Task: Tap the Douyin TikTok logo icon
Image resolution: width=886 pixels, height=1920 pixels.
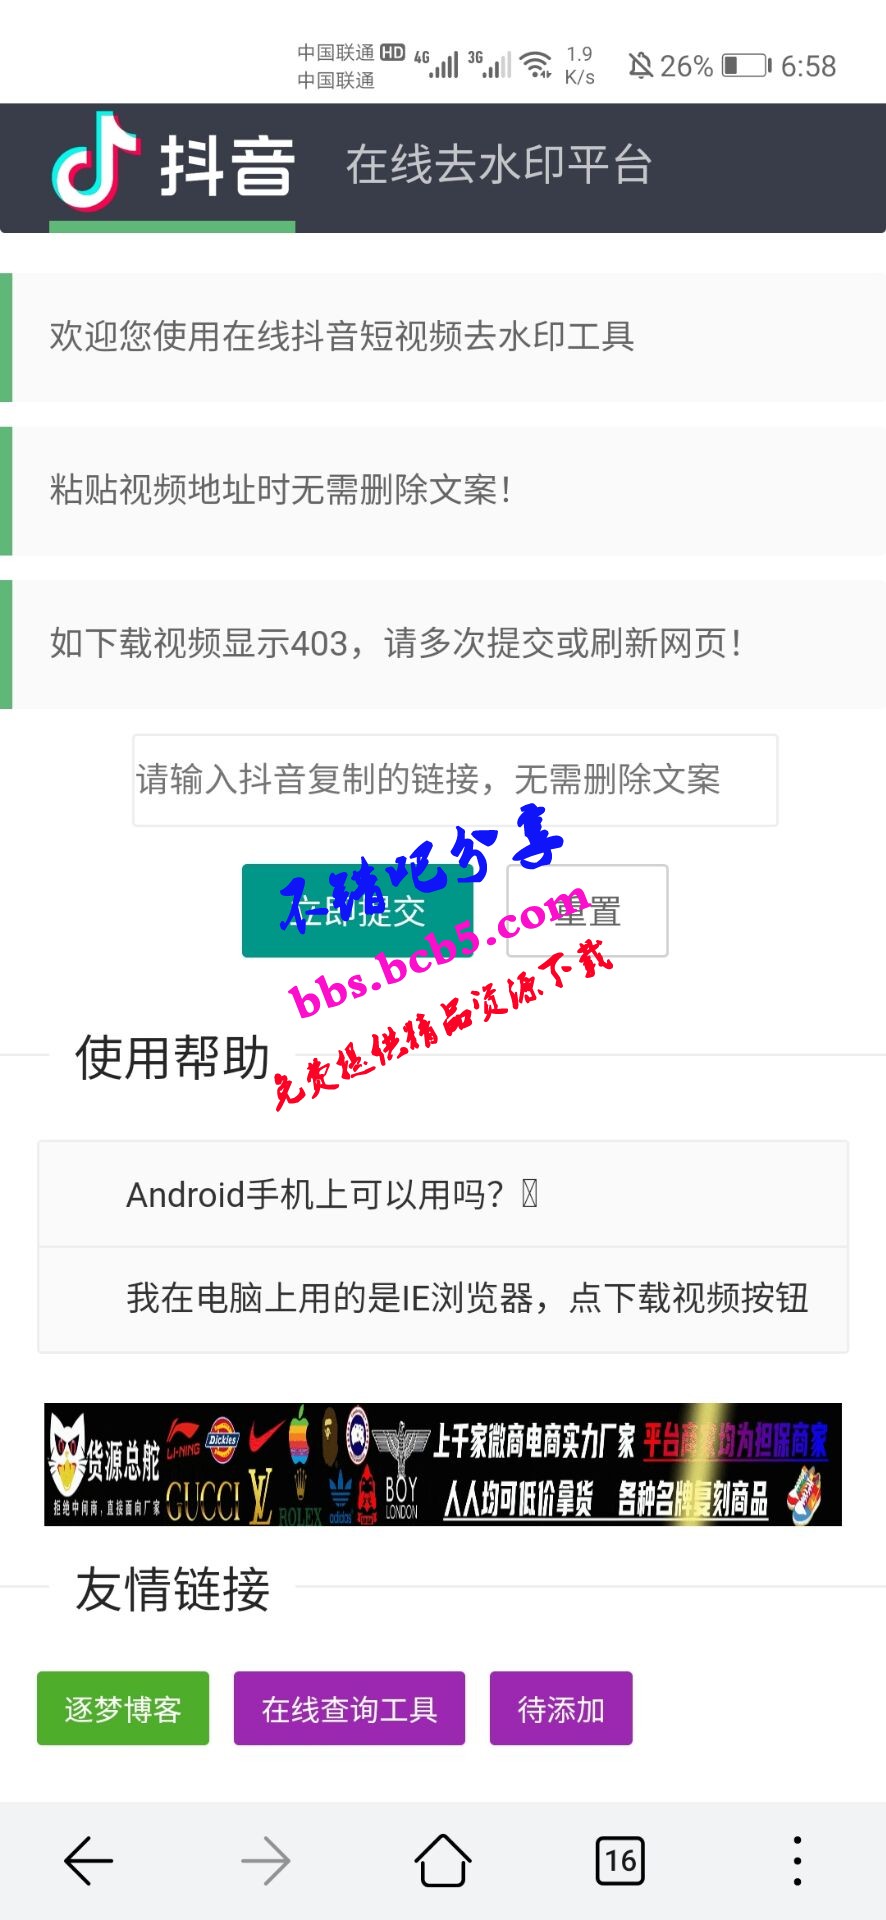Action: click(x=95, y=162)
